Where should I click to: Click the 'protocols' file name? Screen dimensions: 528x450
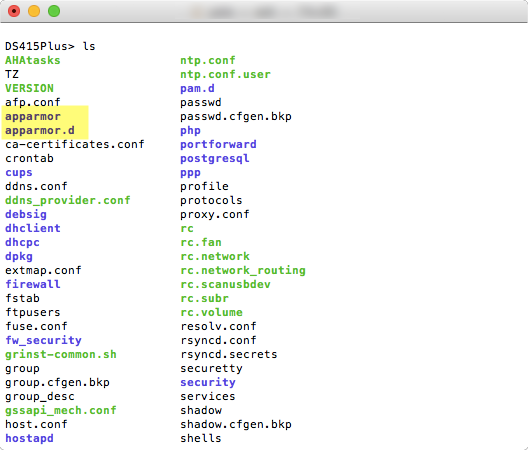[211, 200]
